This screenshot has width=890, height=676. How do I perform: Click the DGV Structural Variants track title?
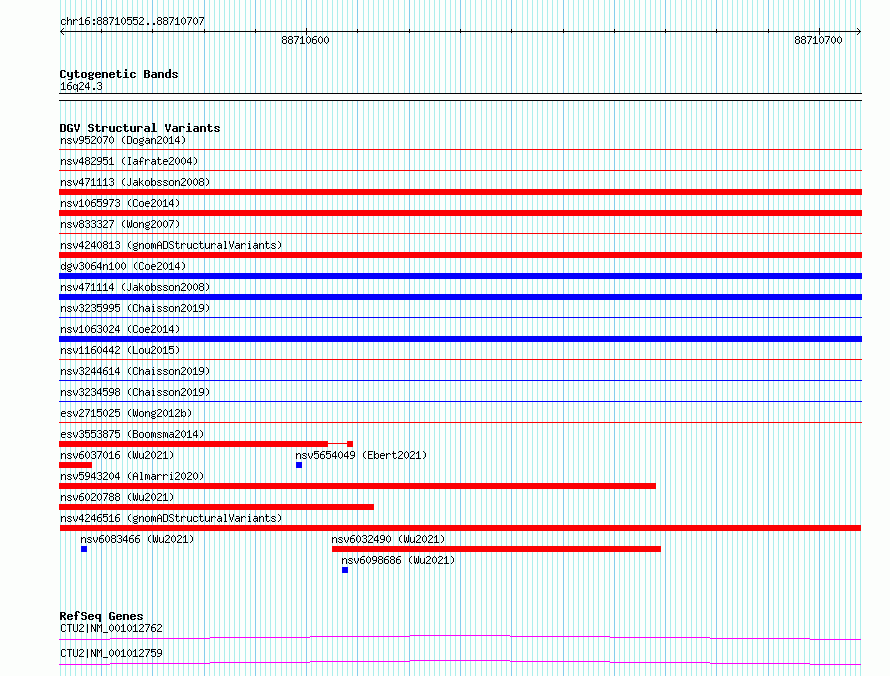coord(140,128)
